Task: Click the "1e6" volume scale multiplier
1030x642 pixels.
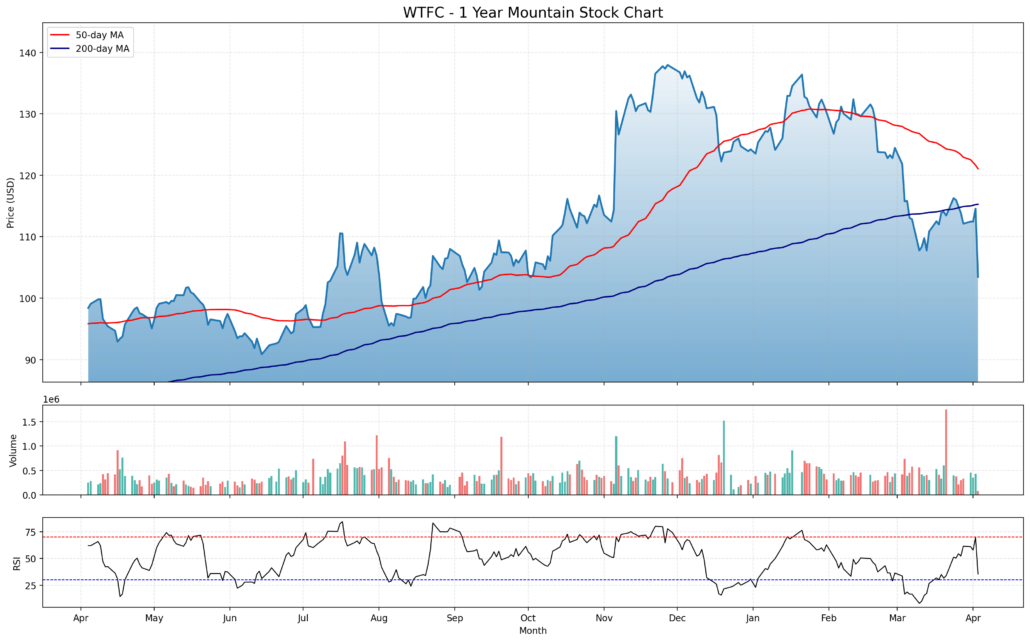Action: pyautogui.click(x=51, y=400)
